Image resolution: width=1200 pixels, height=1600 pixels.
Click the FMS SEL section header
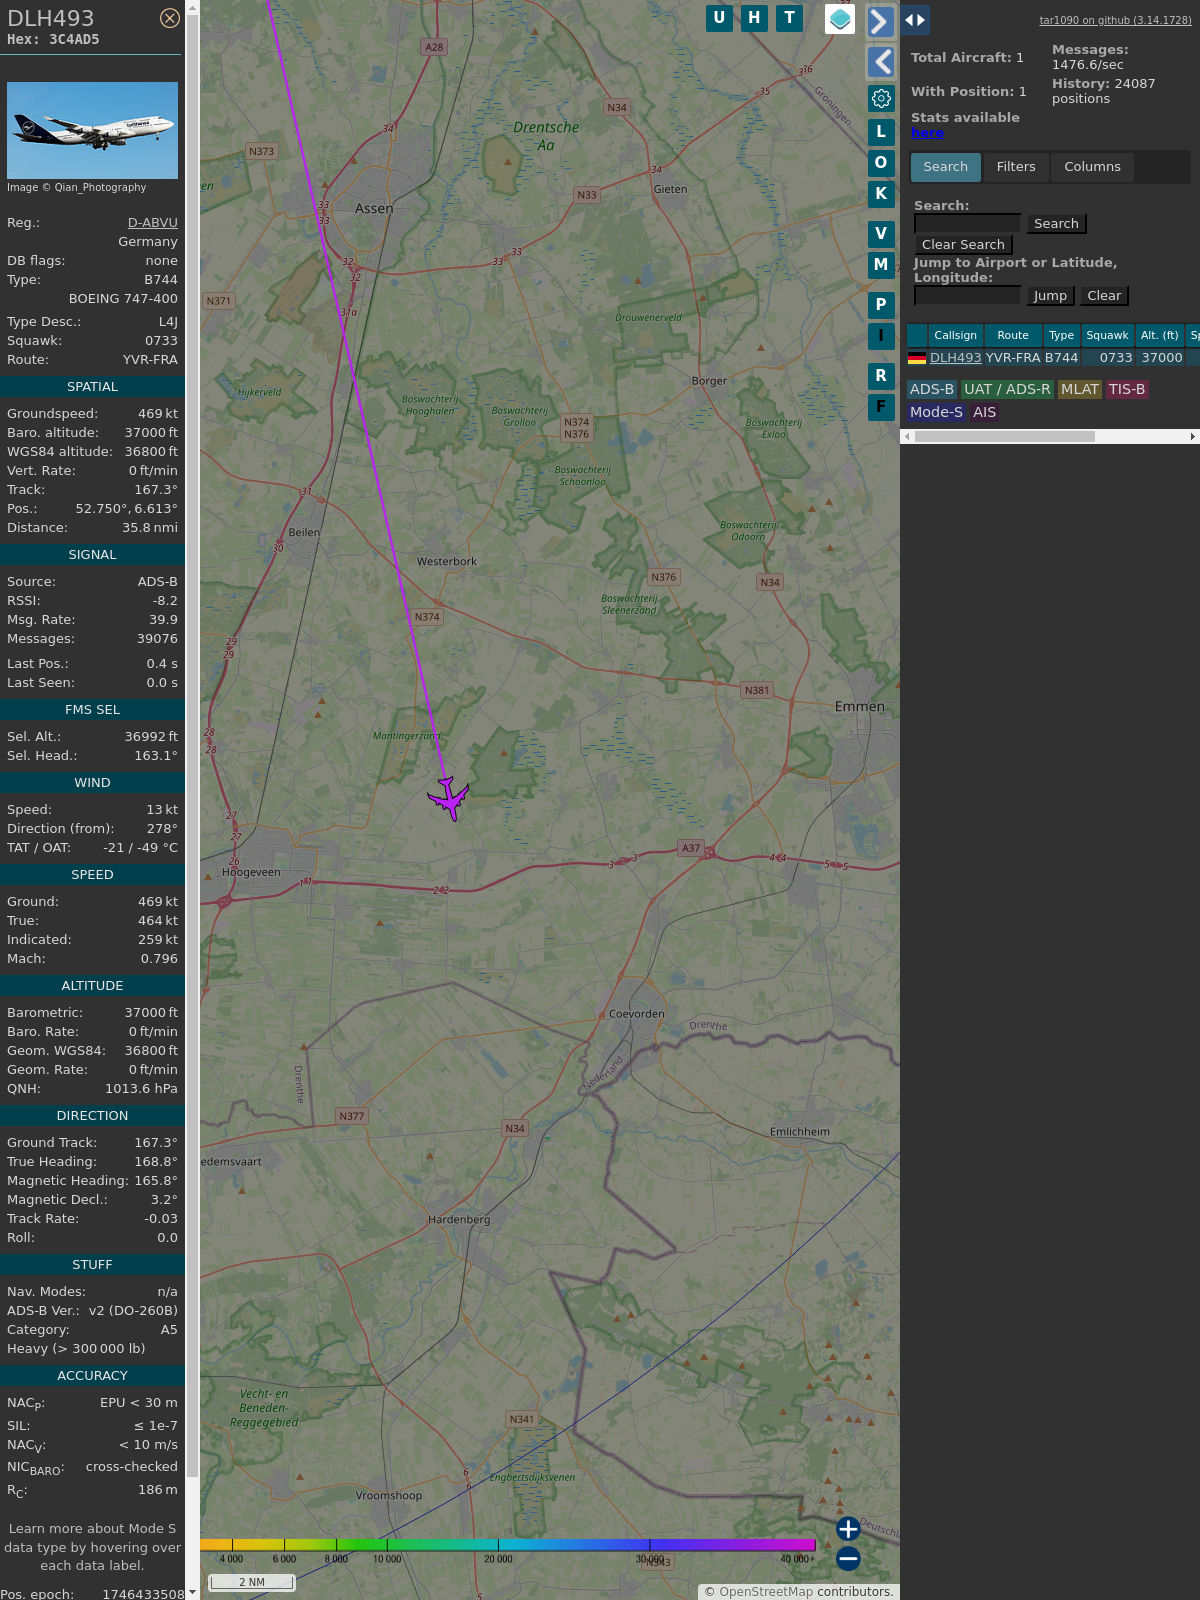tap(92, 710)
